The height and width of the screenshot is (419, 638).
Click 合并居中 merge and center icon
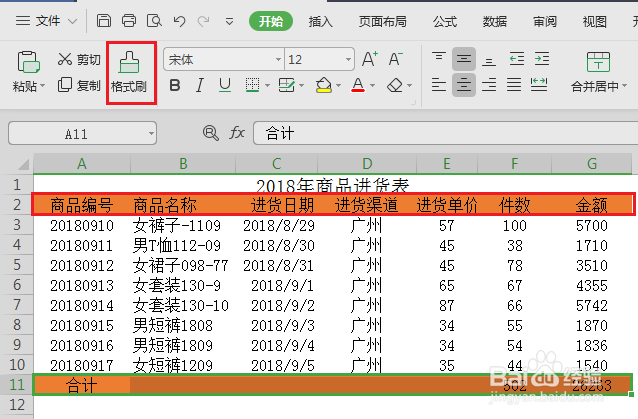pyautogui.click(x=598, y=62)
